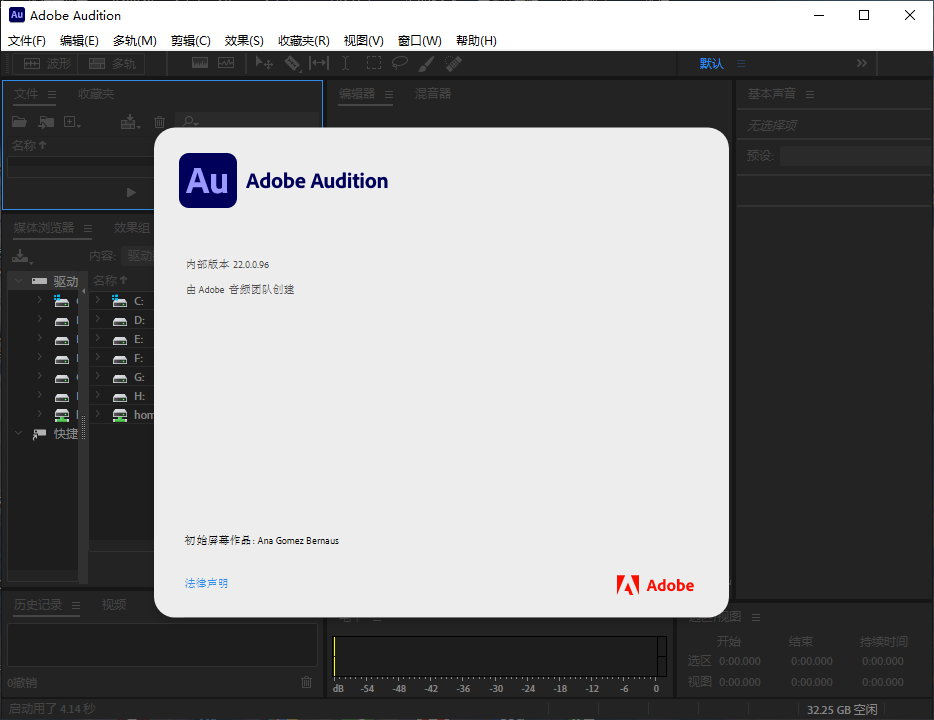
Task: Open the History panel hamburger menu
Action: [x=76, y=606]
